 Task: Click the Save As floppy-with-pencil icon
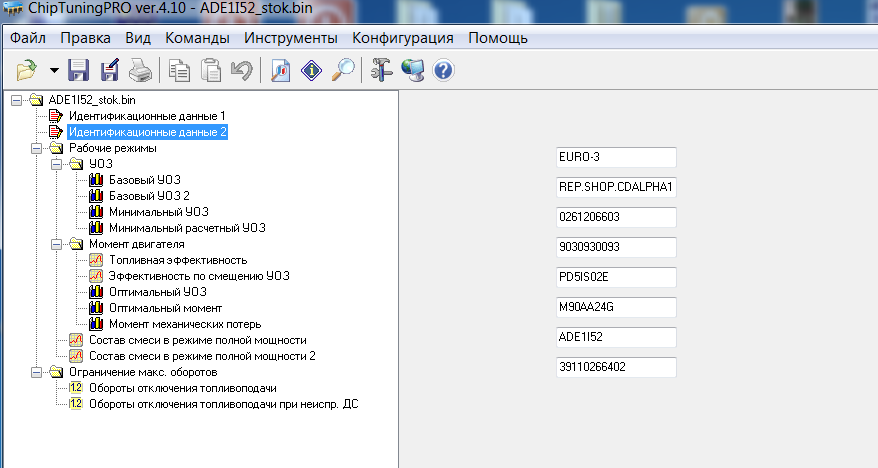pos(109,70)
